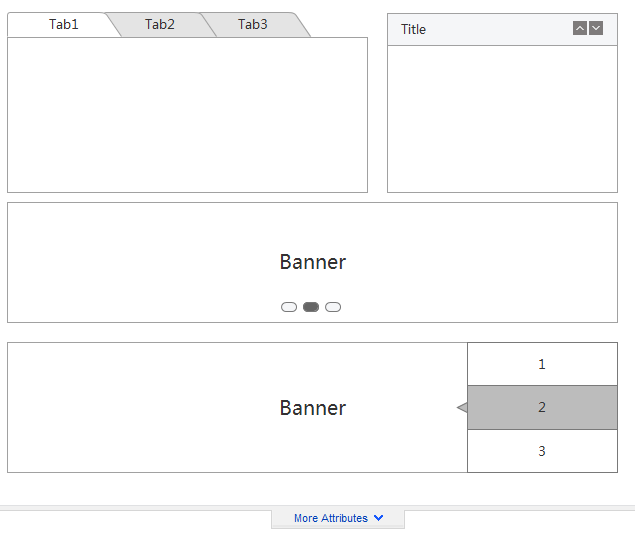
Task: Select the filled middle banner dot
Action: pyautogui.click(x=311, y=307)
